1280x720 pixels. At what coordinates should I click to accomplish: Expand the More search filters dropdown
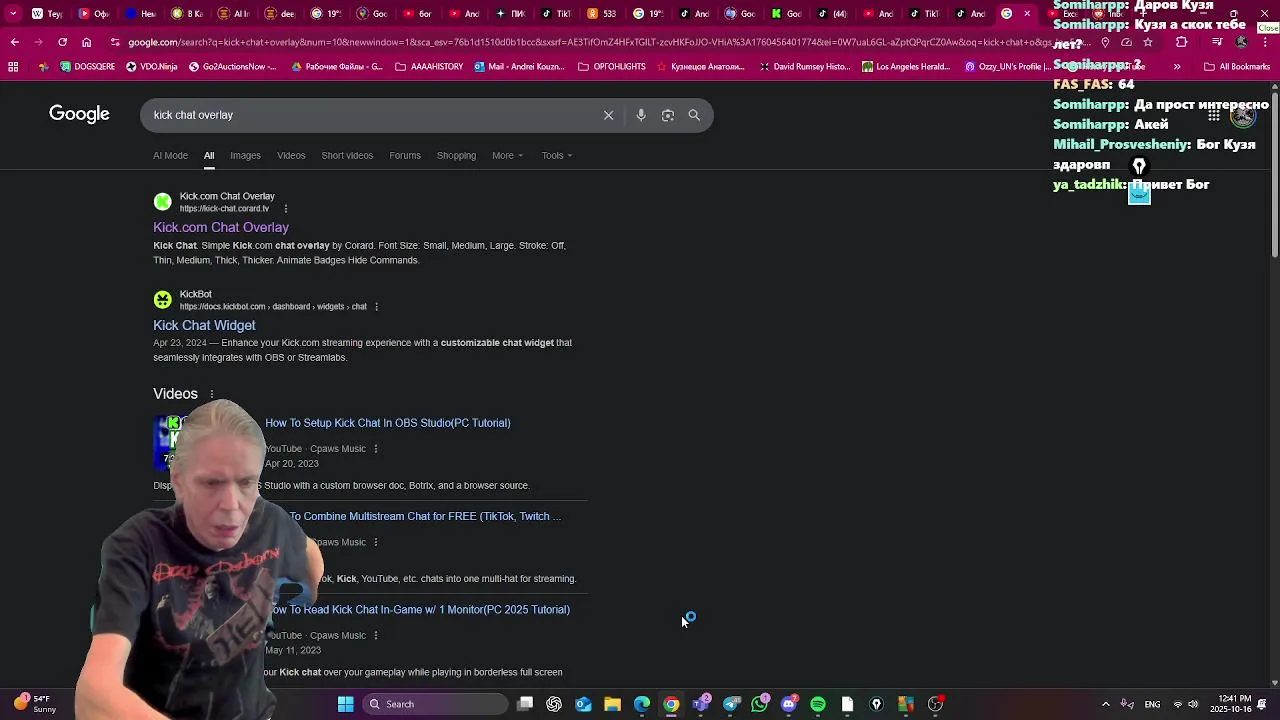coord(507,155)
